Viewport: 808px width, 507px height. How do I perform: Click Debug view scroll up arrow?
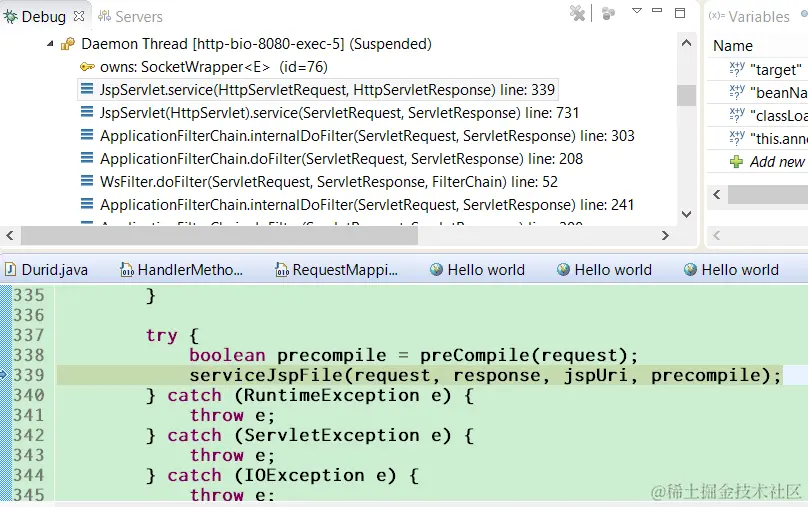click(686, 43)
